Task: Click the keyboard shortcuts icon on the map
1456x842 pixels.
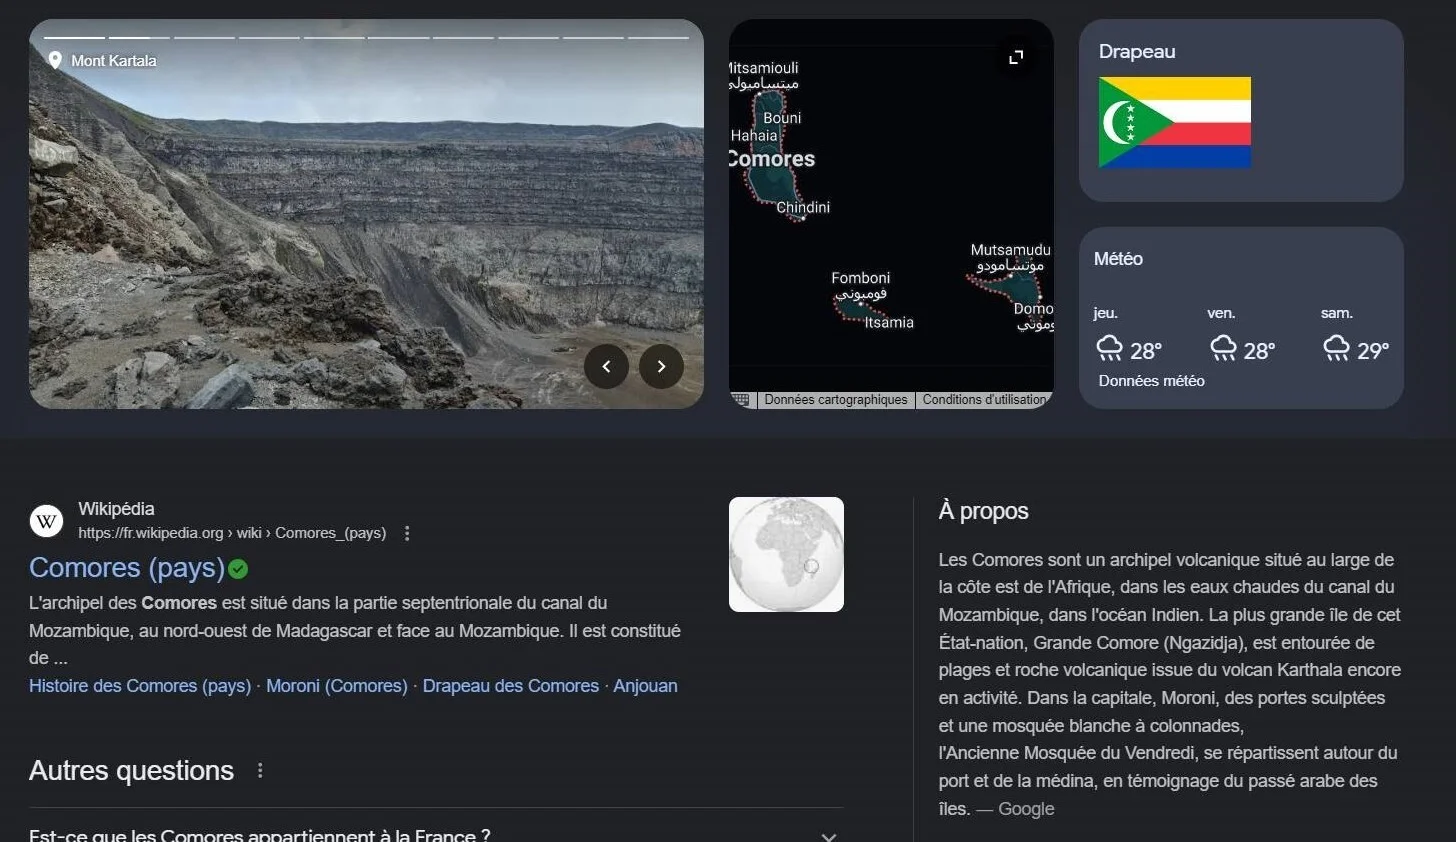Action: pos(741,400)
